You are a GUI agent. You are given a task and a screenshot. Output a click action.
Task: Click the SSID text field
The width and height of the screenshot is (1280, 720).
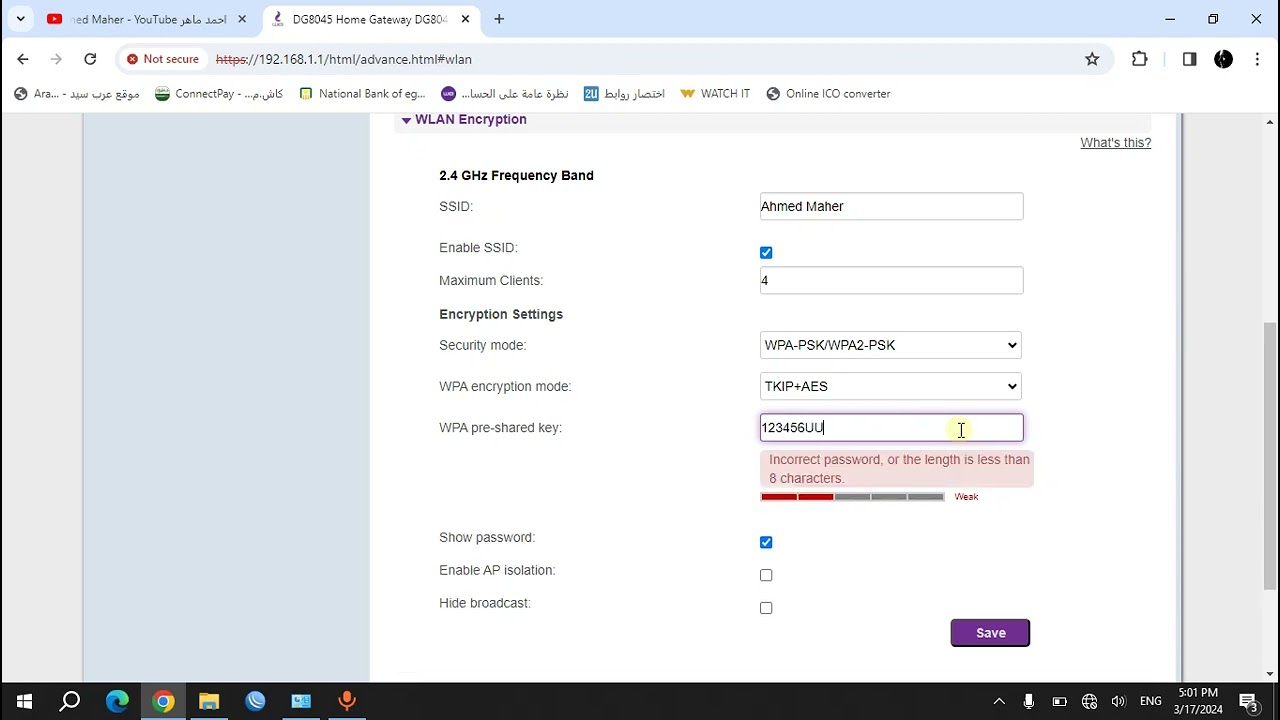coord(891,206)
